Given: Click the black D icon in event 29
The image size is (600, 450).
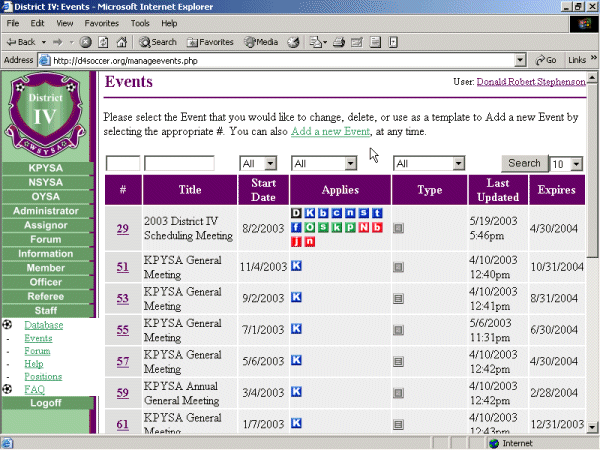Looking at the screenshot, I should [296, 213].
